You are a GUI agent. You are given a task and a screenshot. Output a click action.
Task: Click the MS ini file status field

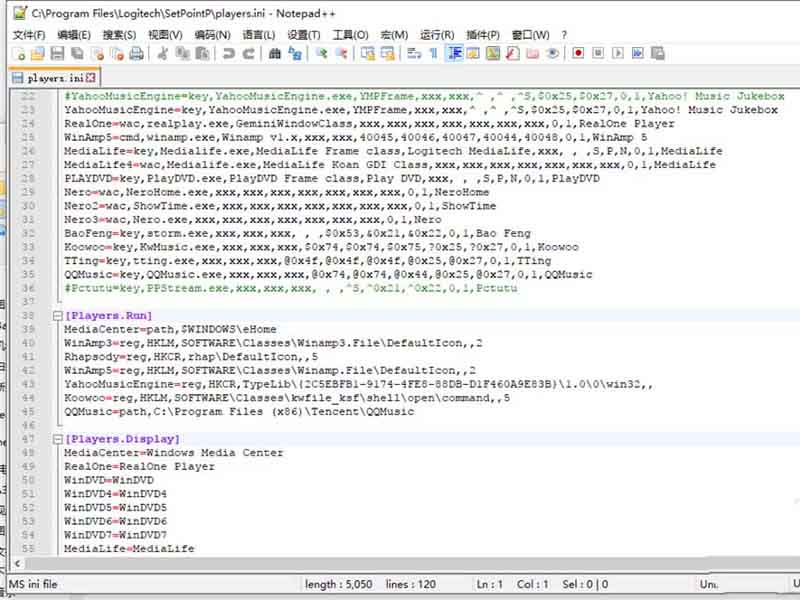point(34,584)
